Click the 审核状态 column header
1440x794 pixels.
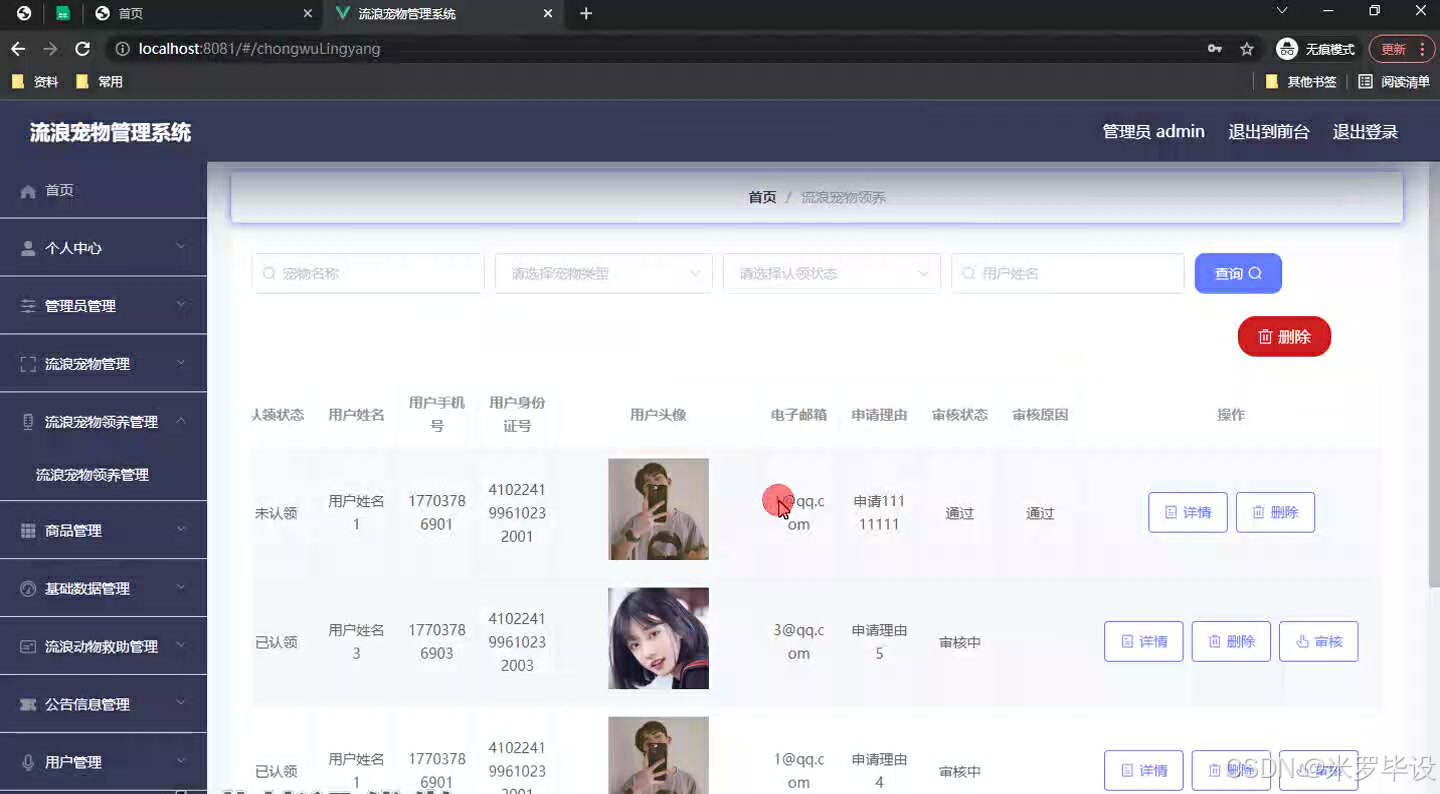pyautogui.click(x=960, y=415)
